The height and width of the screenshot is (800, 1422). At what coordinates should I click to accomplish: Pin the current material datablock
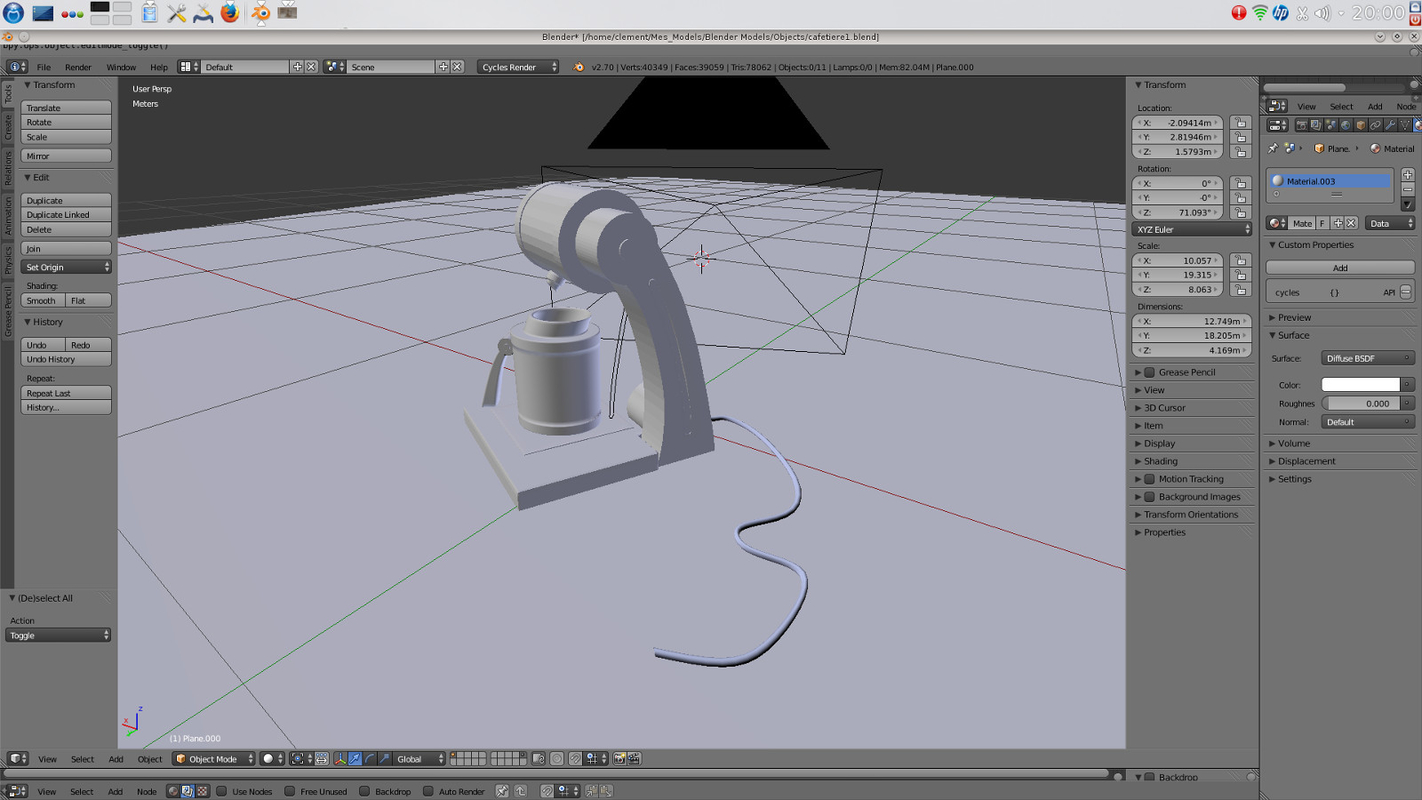point(1273,148)
